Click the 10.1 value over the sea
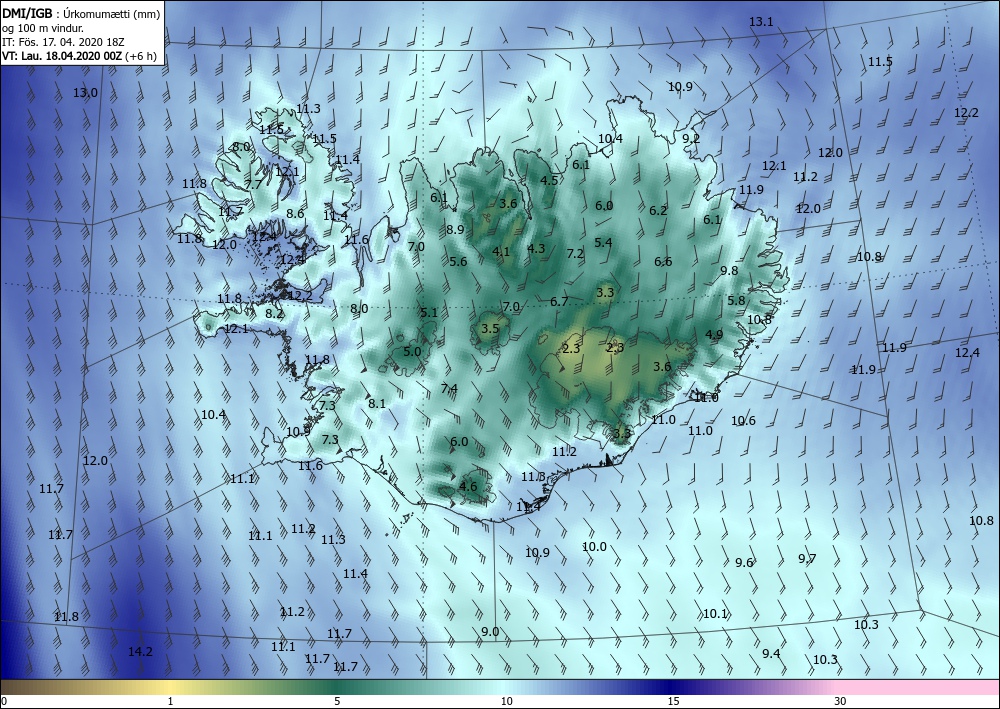1000x709 pixels. [x=715, y=614]
